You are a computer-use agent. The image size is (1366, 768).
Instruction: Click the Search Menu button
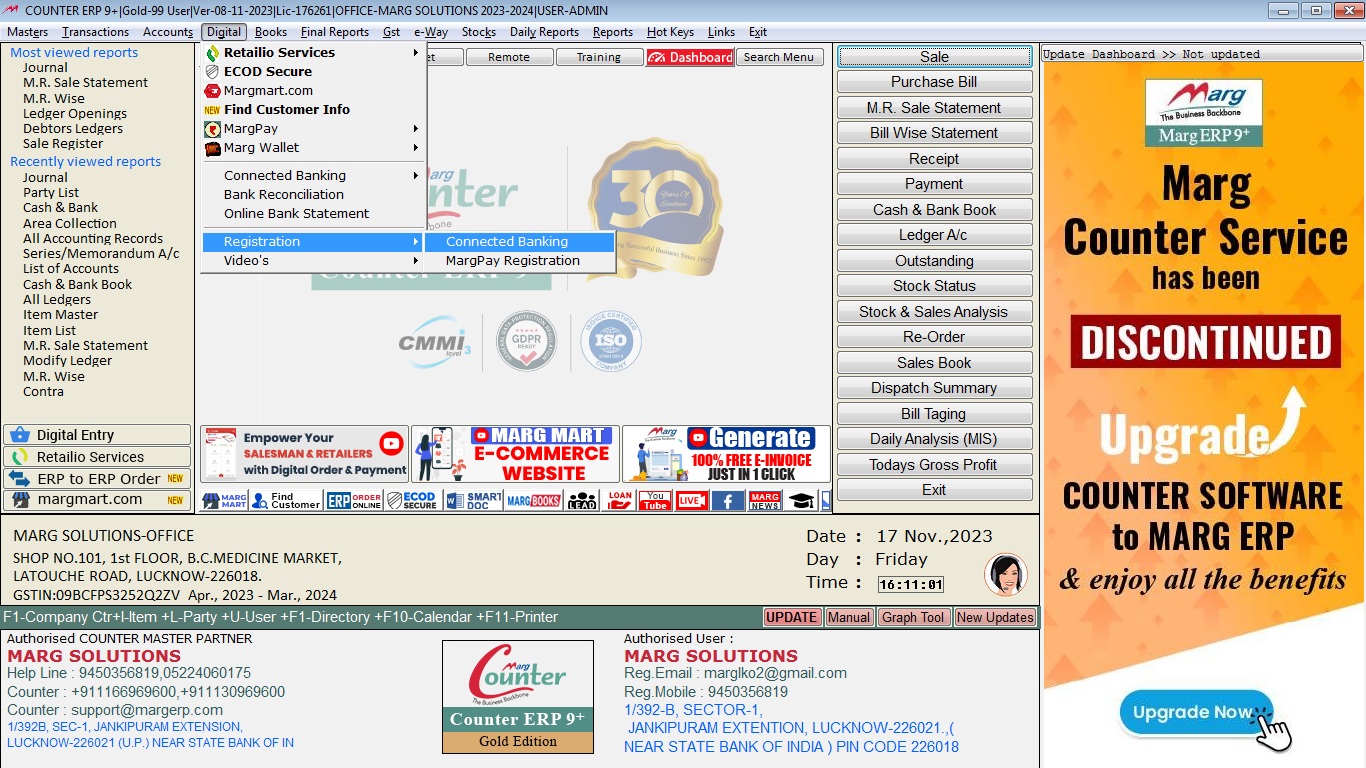point(779,57)
